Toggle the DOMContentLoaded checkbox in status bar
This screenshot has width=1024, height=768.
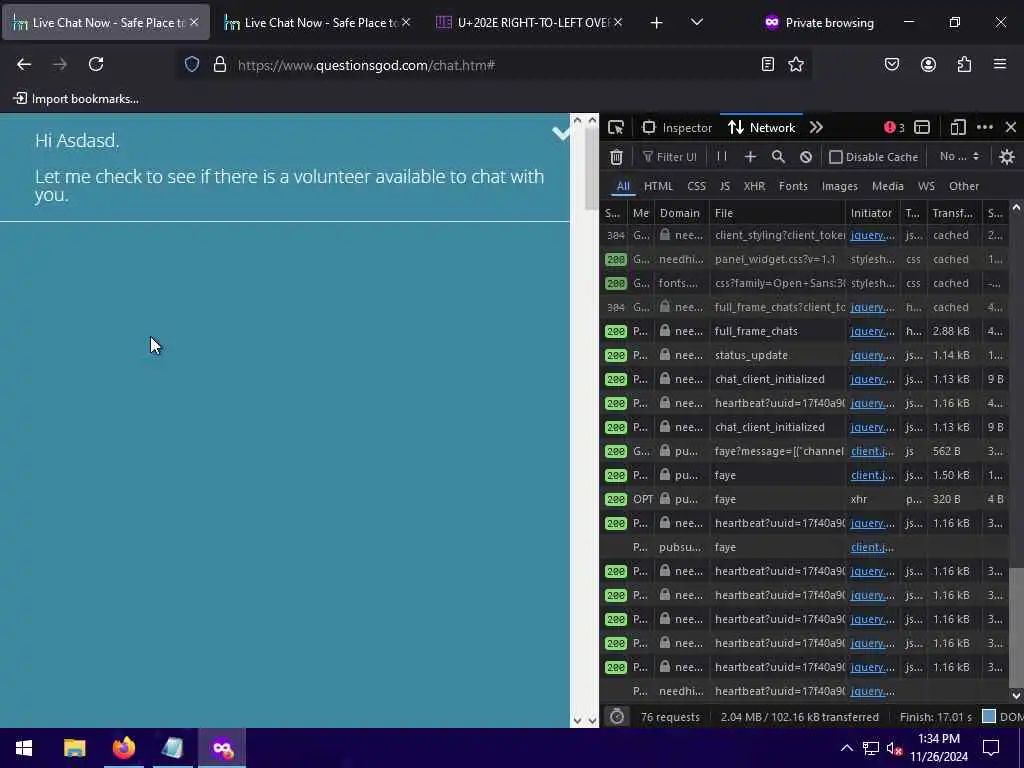(989, 717)
